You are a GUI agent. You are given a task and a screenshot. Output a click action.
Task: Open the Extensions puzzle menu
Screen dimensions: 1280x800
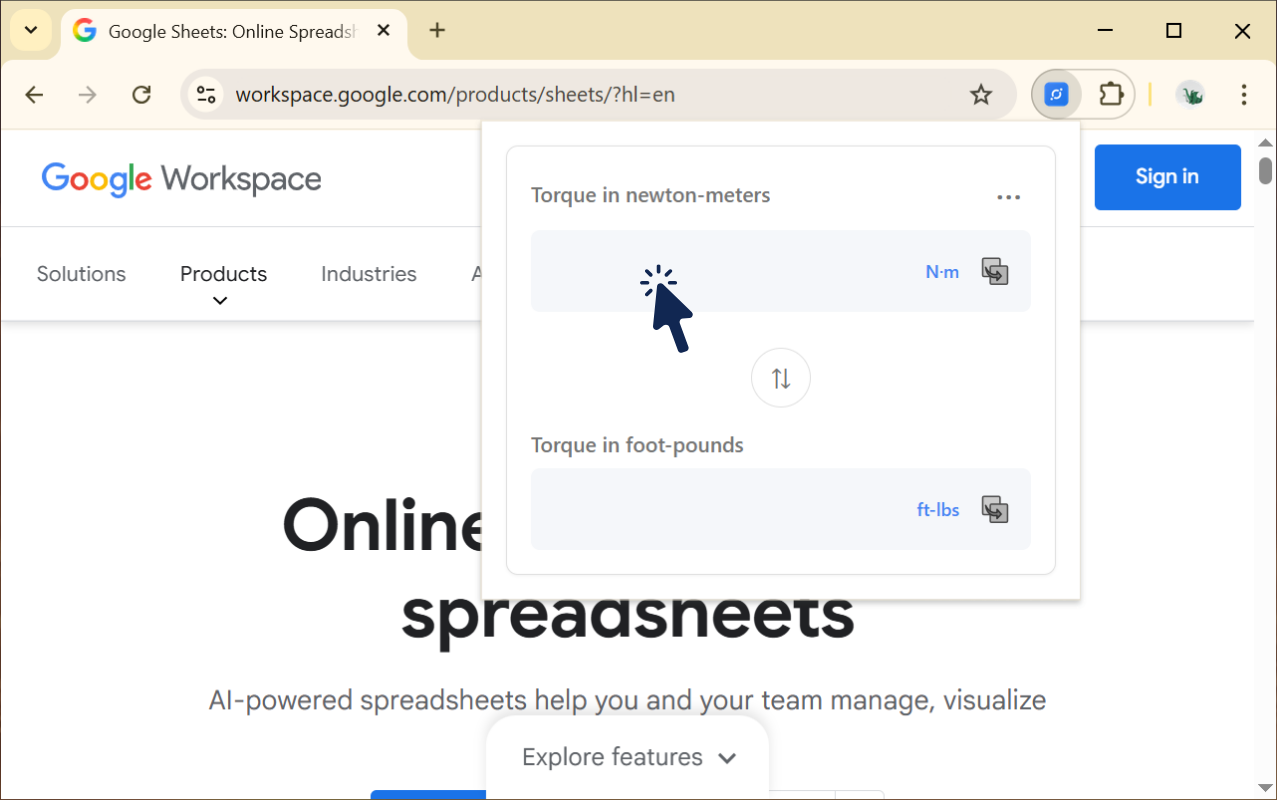click(1111, 95)
